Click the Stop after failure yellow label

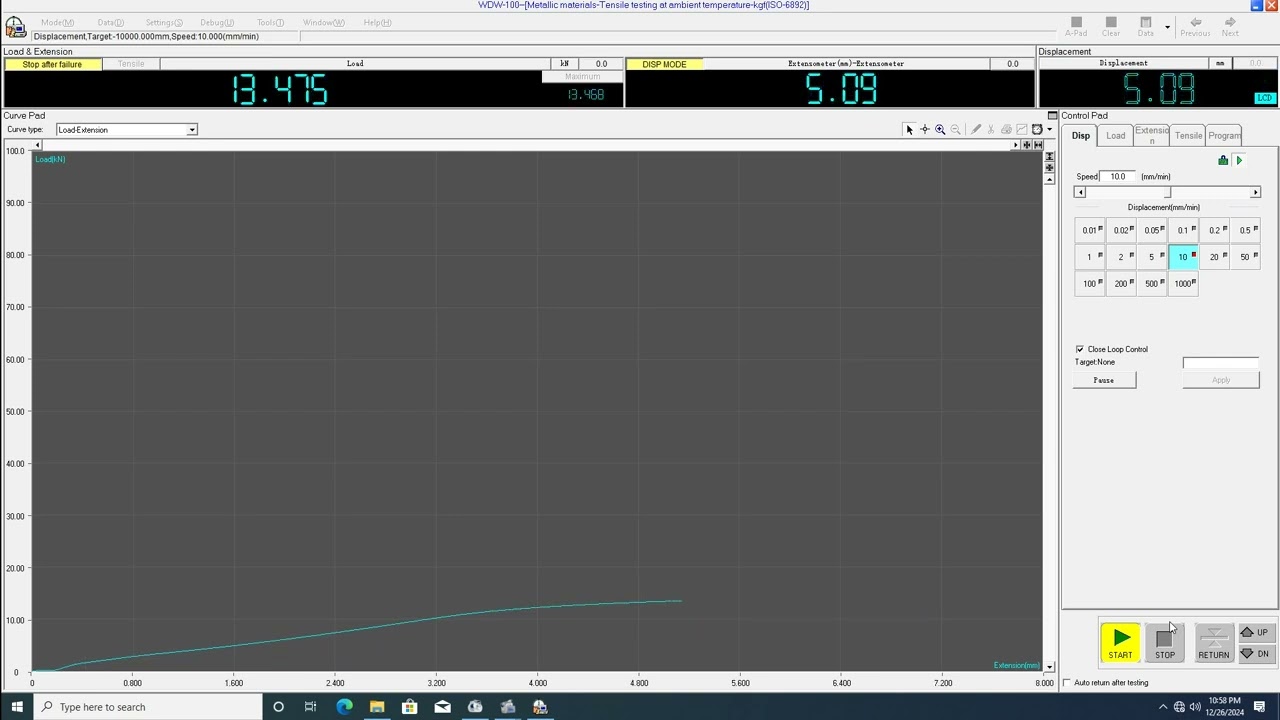pyautogui.click(x=52, y=64)
